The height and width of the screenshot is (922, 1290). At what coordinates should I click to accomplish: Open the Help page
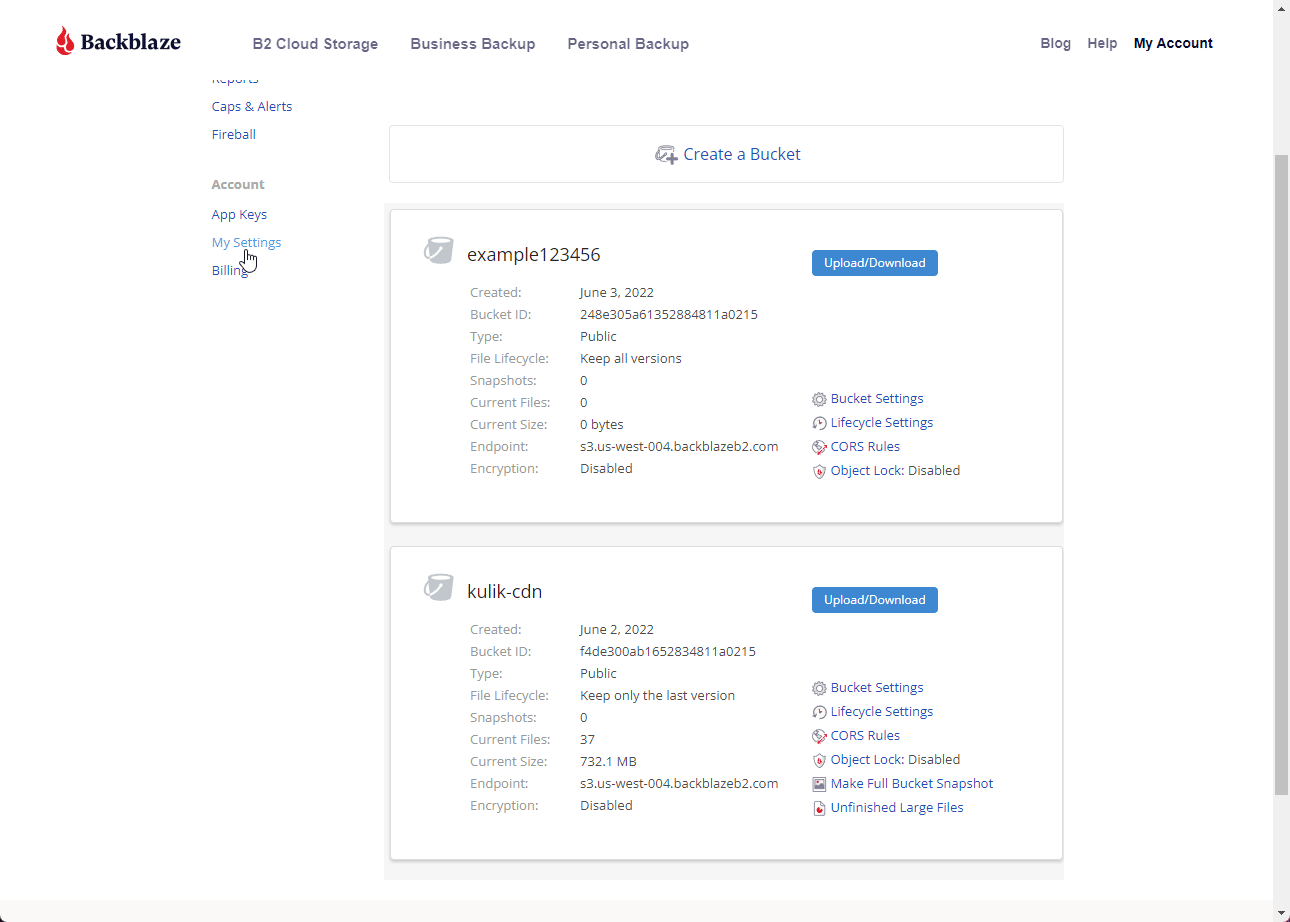click(1102, 43)
